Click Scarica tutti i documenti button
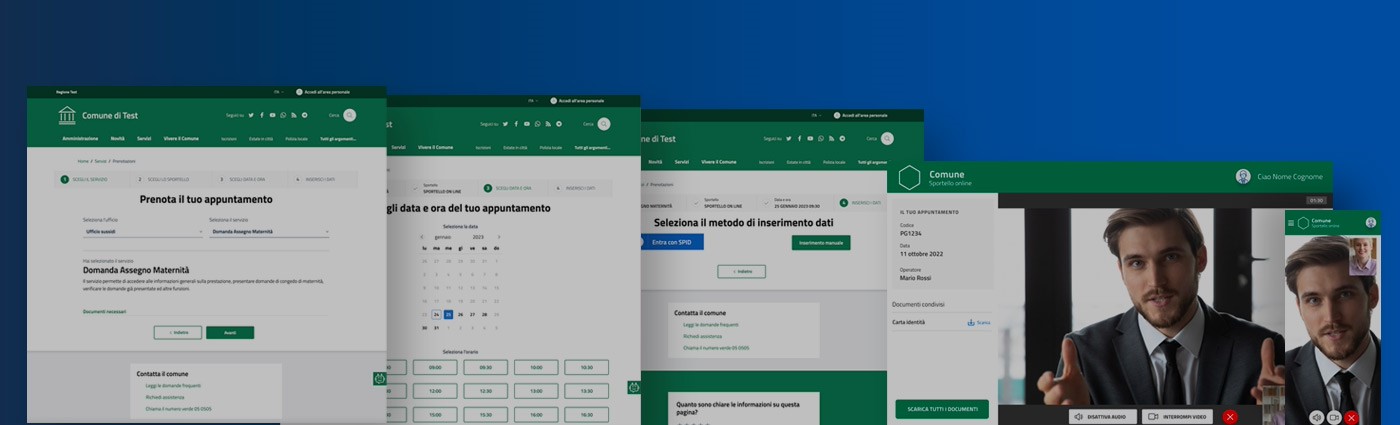 tap(942, 409)
